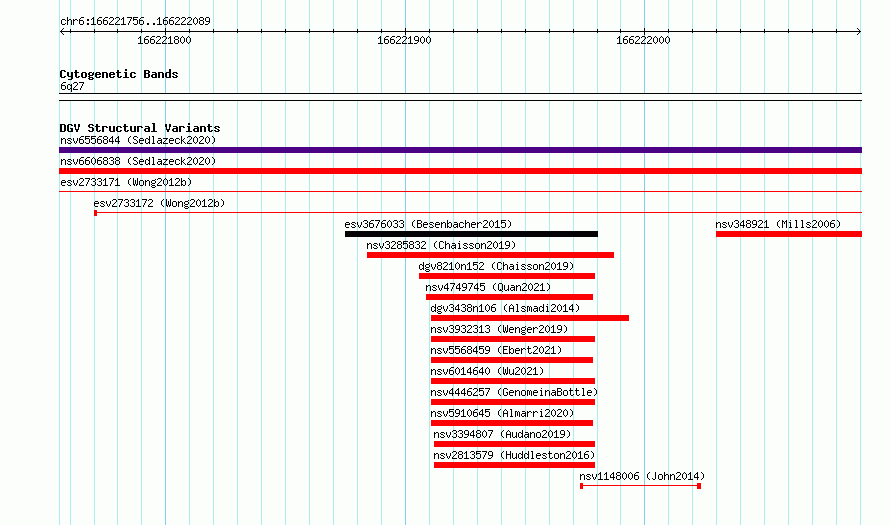Click ruler position 166221800
This screenshot has width=890, height=525.
click(165, 40)
